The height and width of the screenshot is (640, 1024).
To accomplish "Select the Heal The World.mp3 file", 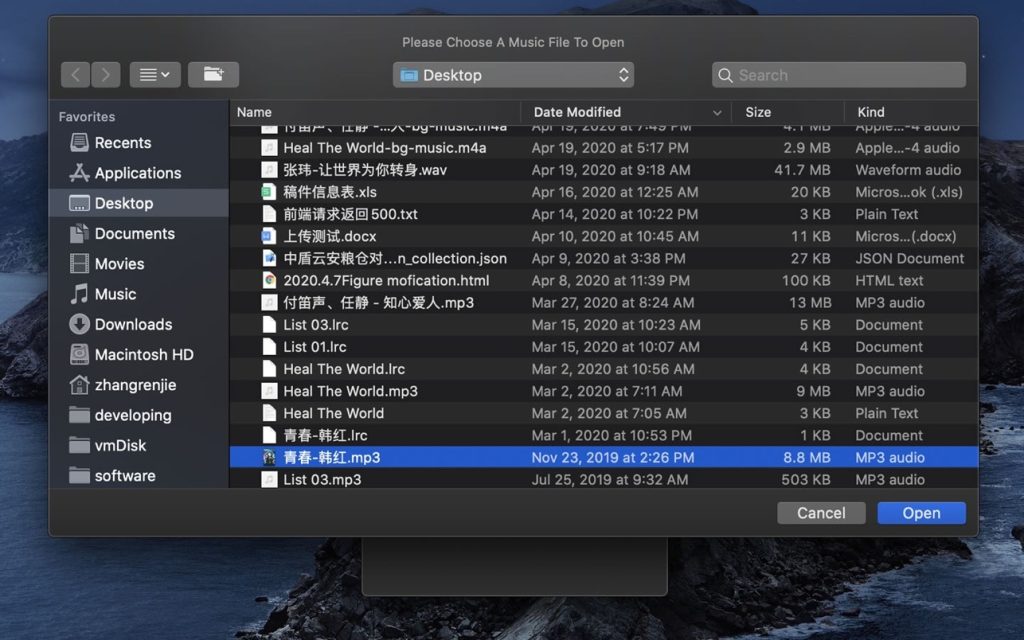I will [350, 391].
